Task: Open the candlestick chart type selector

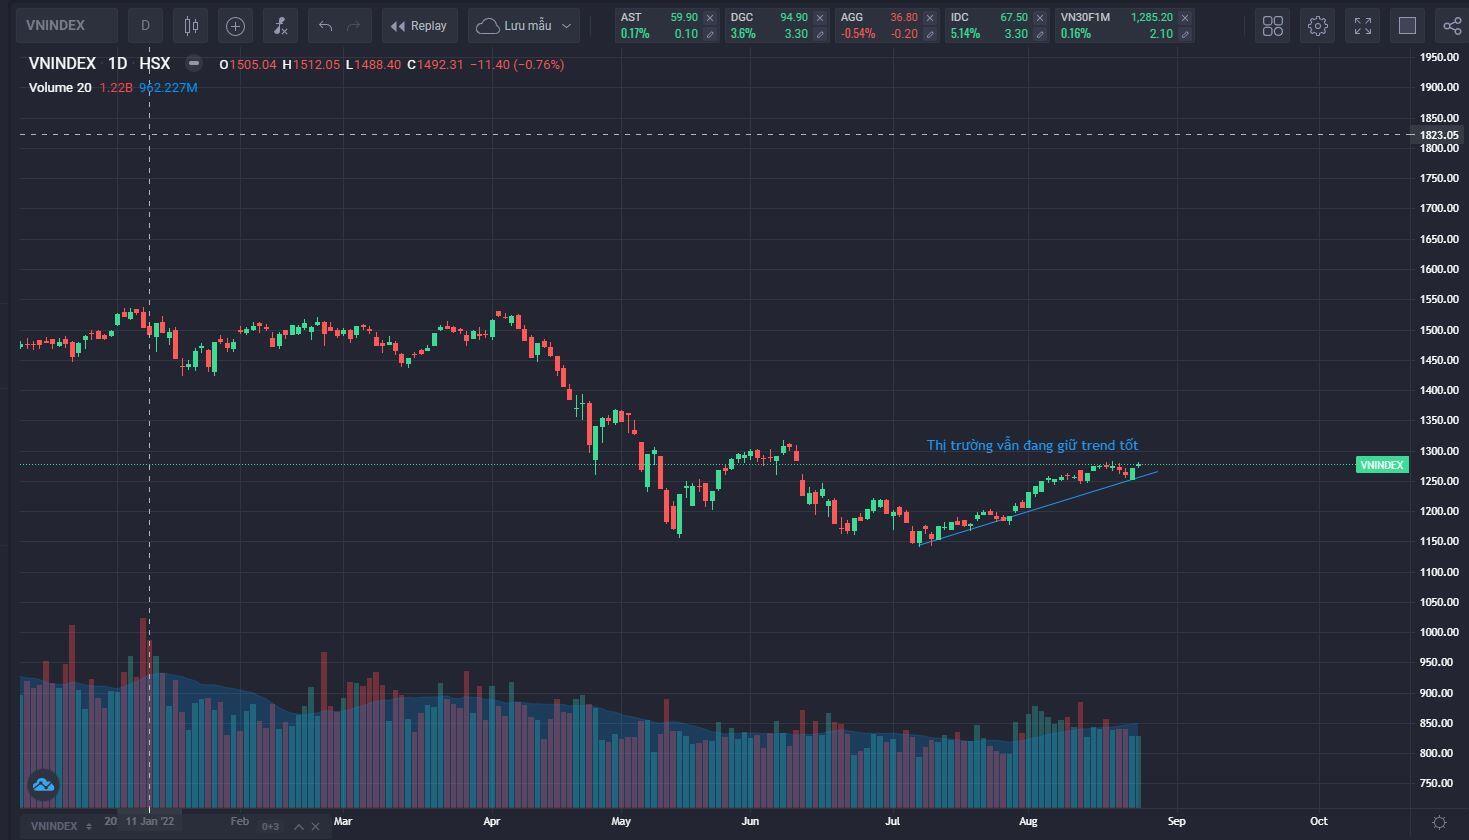Action: [190, 25]
